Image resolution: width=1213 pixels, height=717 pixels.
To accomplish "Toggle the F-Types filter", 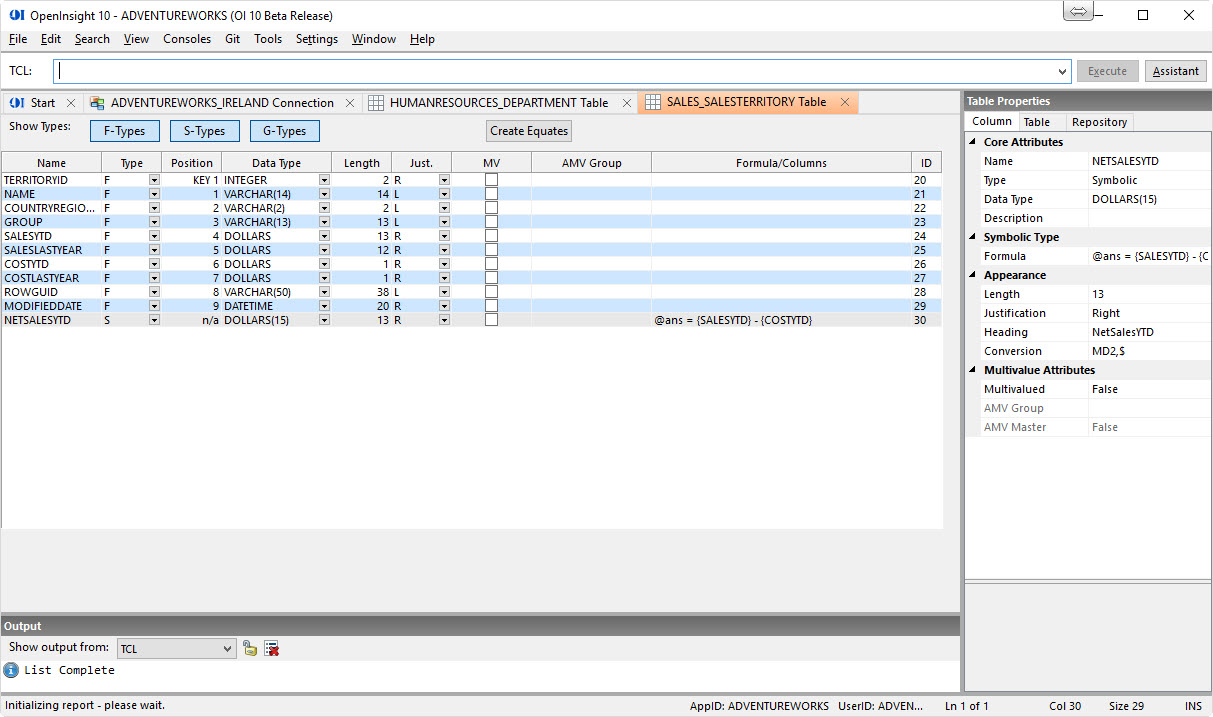I will 124,131.
